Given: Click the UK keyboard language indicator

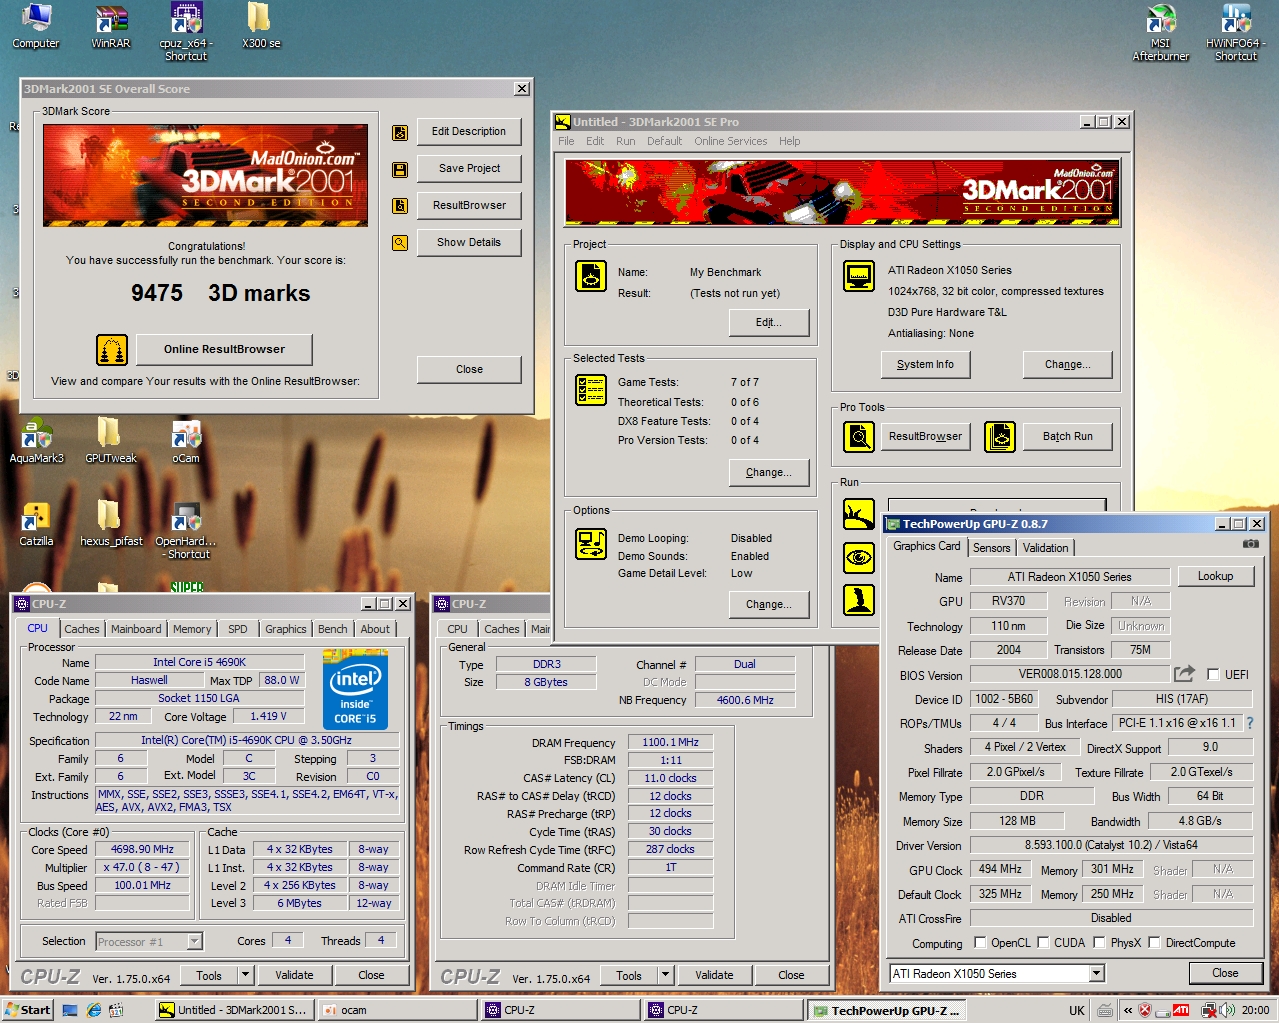Looking at the screenshot, I should pyautogui.click(x=1076, y=1010).
